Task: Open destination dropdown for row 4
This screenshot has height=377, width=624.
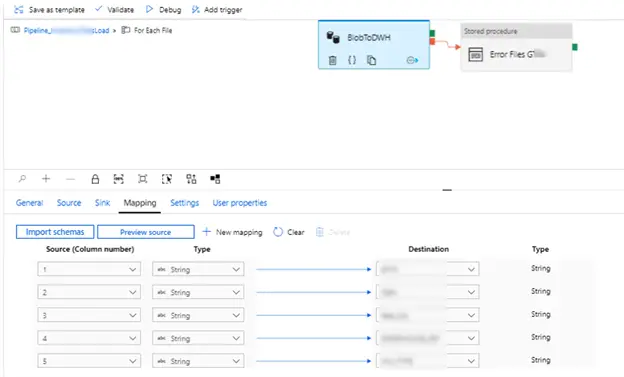Action: [x=428, y=338]
